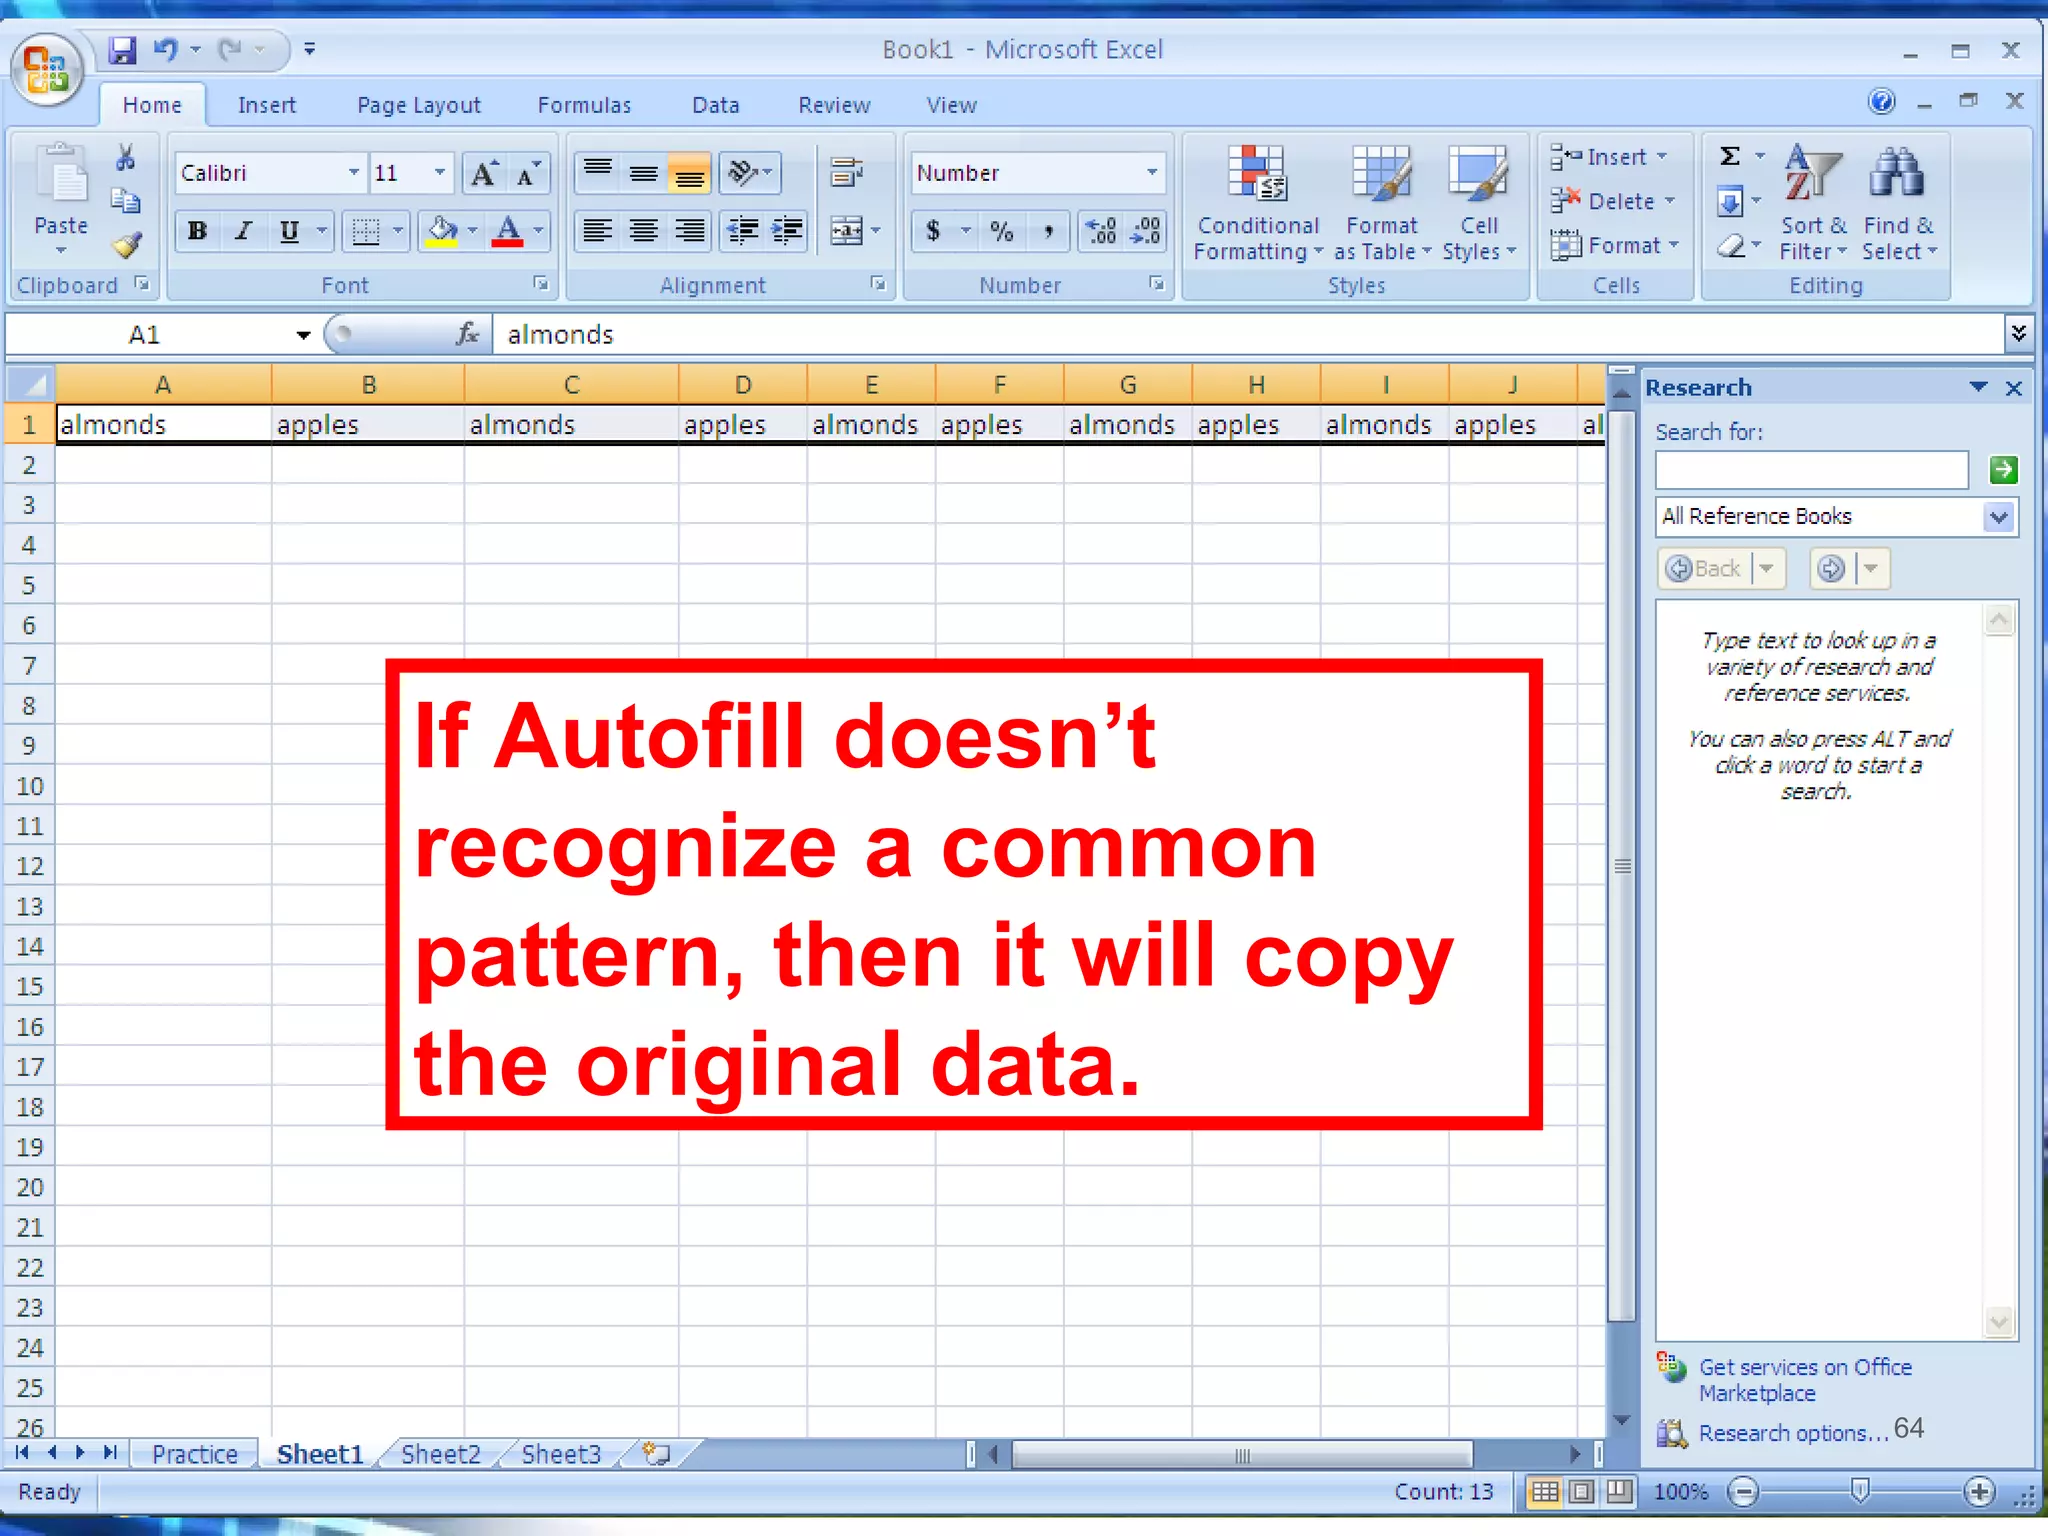Open Microsoft Excel Help question mark
The width and height of the screenshot is (2048, 1536).
pyautogui.click(x=1881, y=101)
